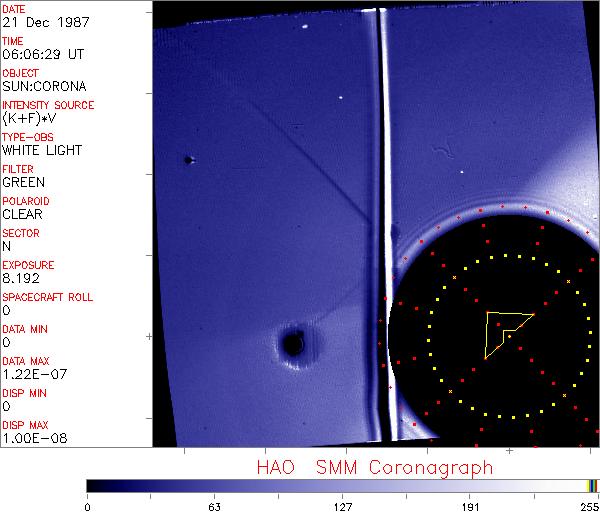Select the 0 under DISP MIN
600x512 pixels.
pos(6,406)
